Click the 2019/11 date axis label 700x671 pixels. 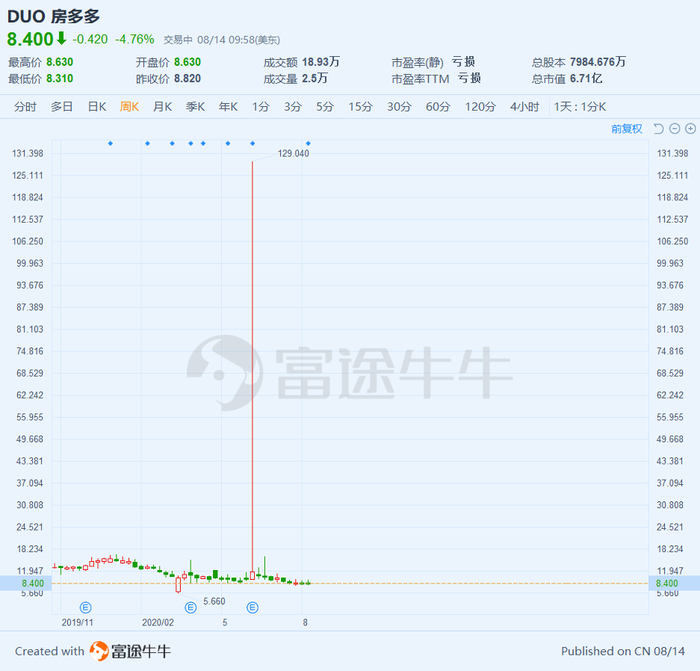point(77,622)
